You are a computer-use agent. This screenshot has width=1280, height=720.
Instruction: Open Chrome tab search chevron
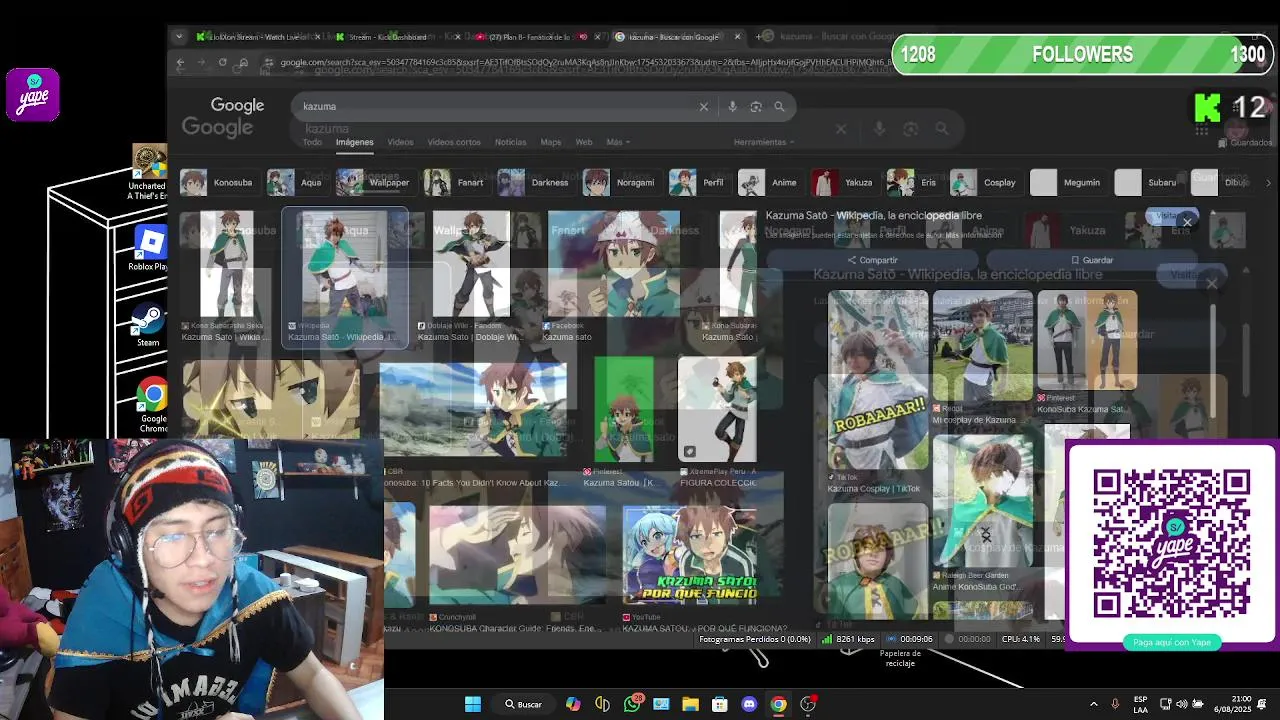coord(179,37)
